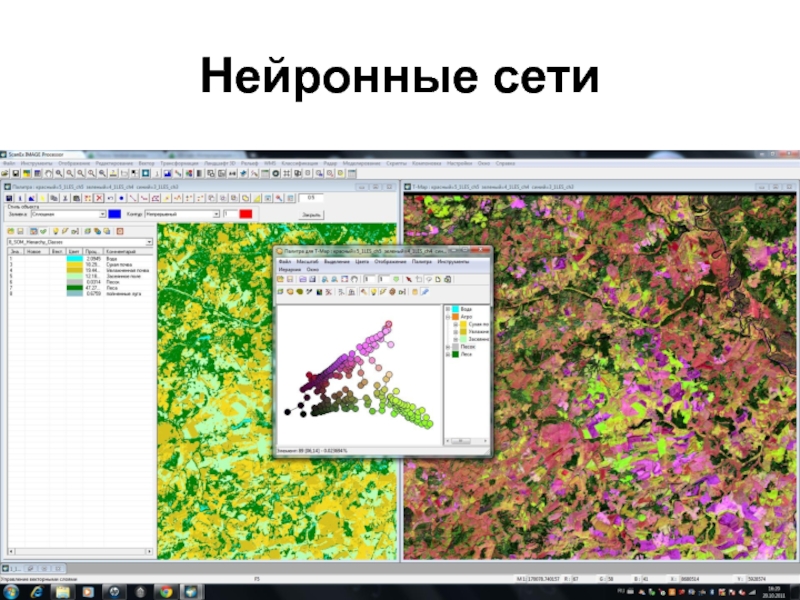Click the red contour color swatch
The image size is (800, 600).
pos(245,214)
